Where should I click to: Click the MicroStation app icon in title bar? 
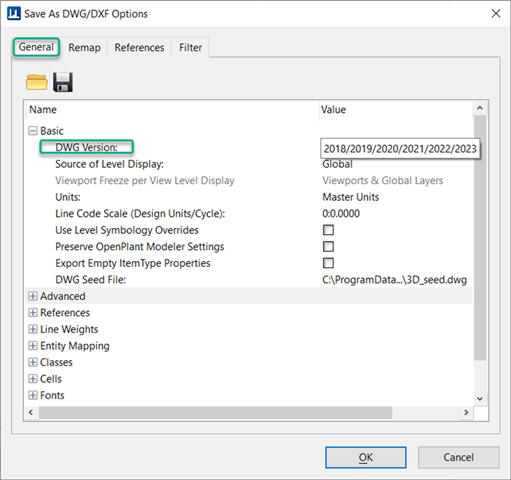[x=14, y=14]
